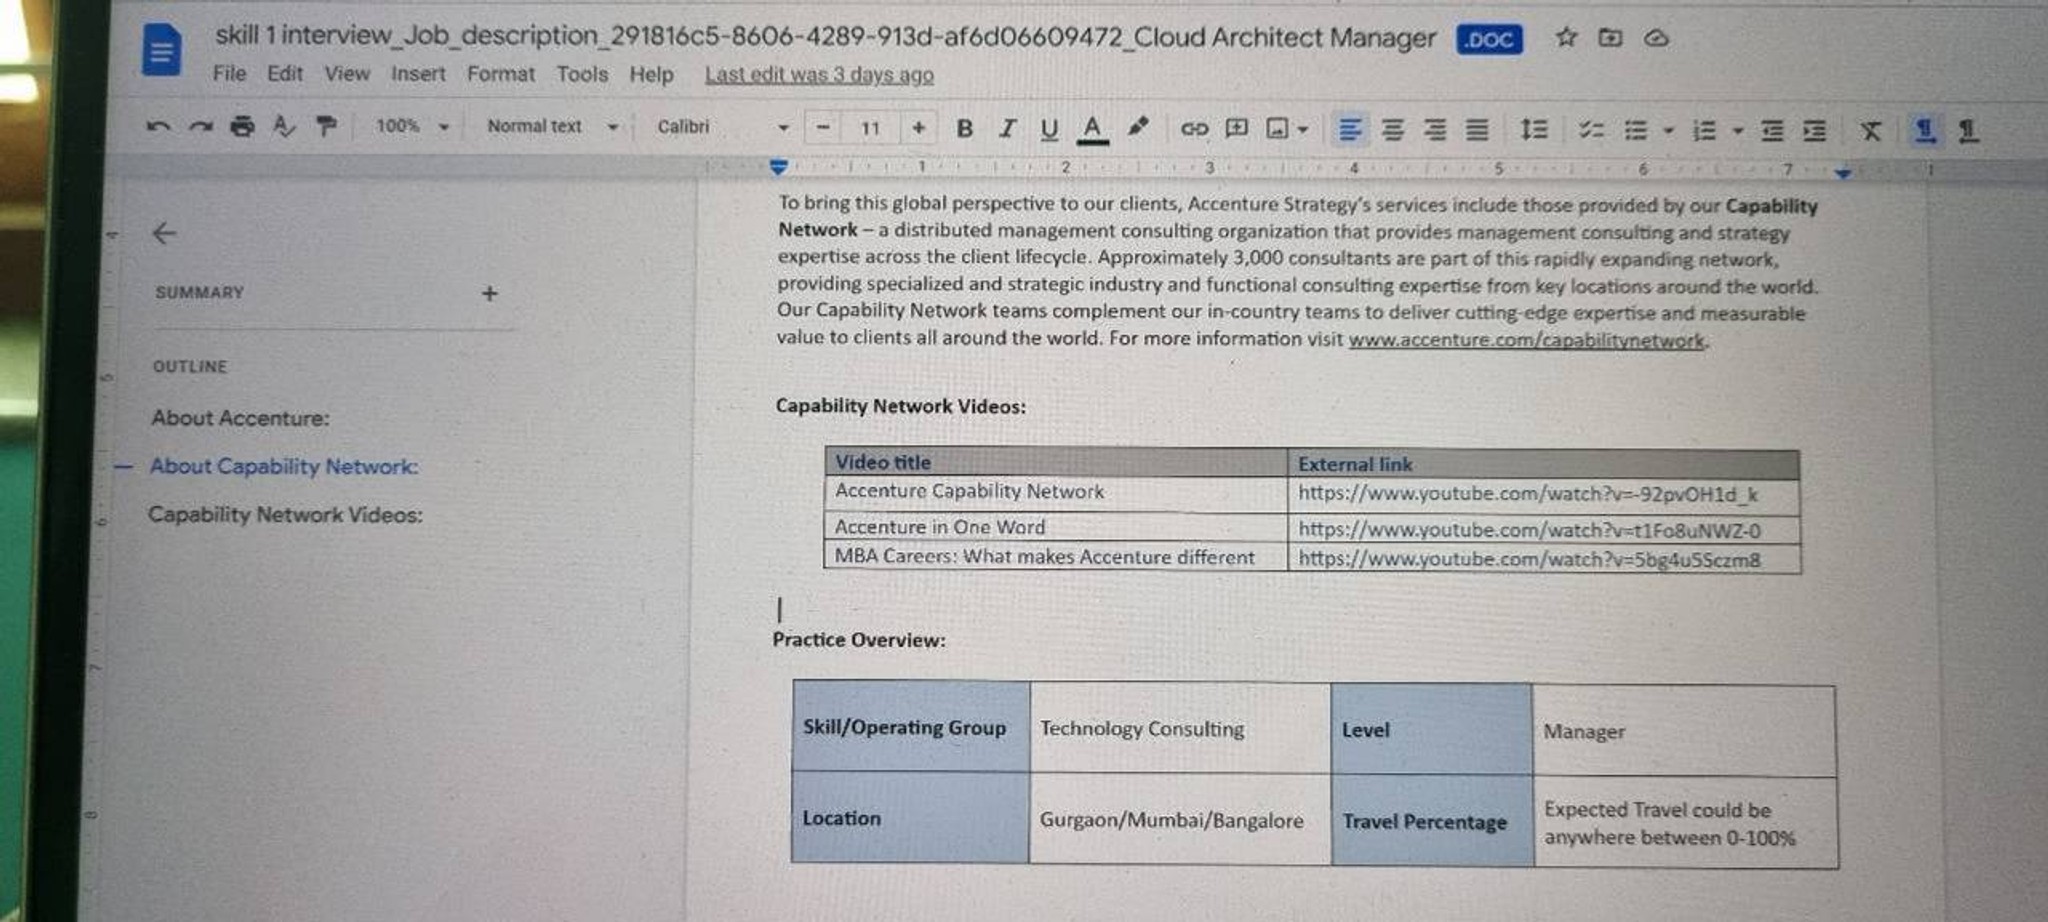The width and height of the screenshot is (2048, 922).
Task: Insert an image
Action: pos(1277,128)
